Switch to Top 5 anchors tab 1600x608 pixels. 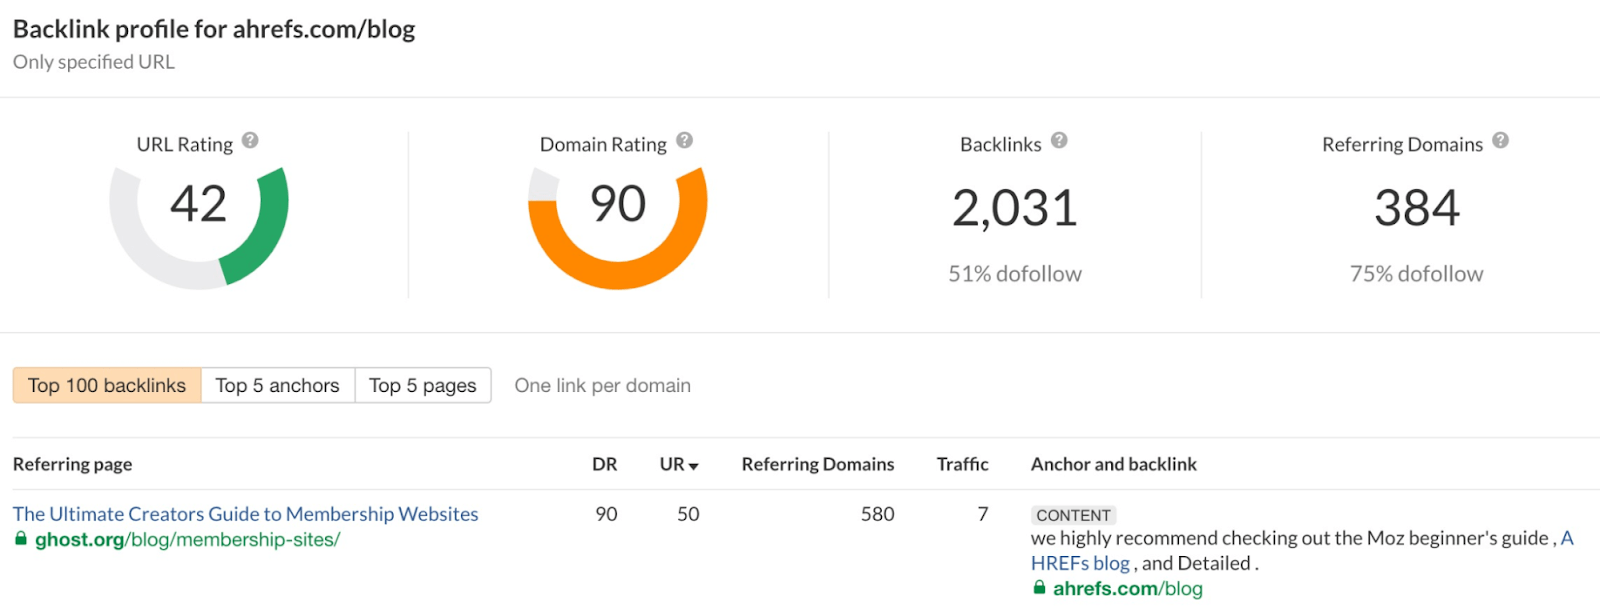[277, 385]
